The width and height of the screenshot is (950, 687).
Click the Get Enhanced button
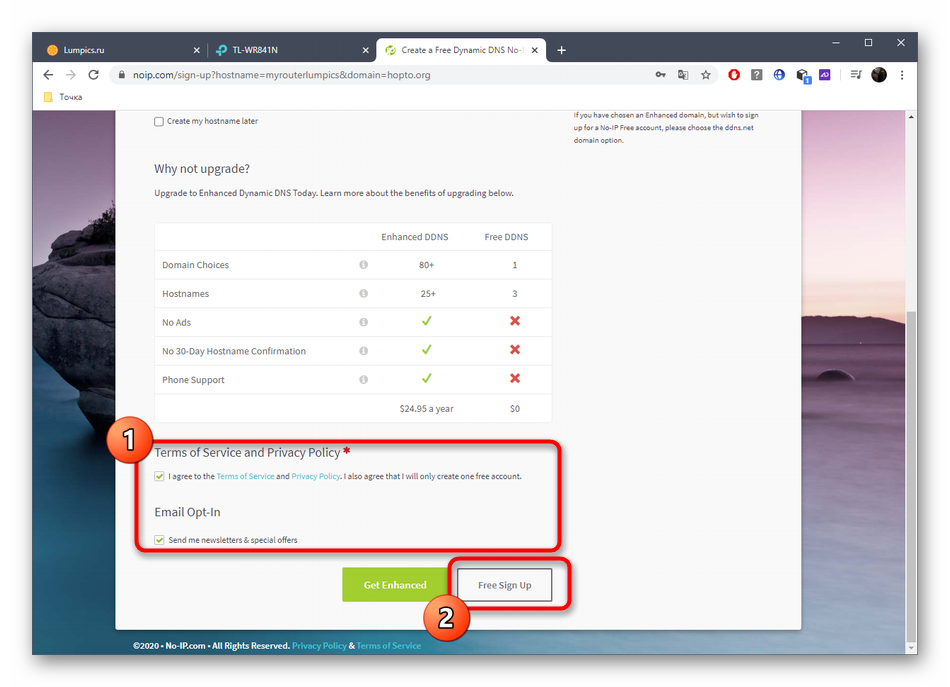coord(395,585)
